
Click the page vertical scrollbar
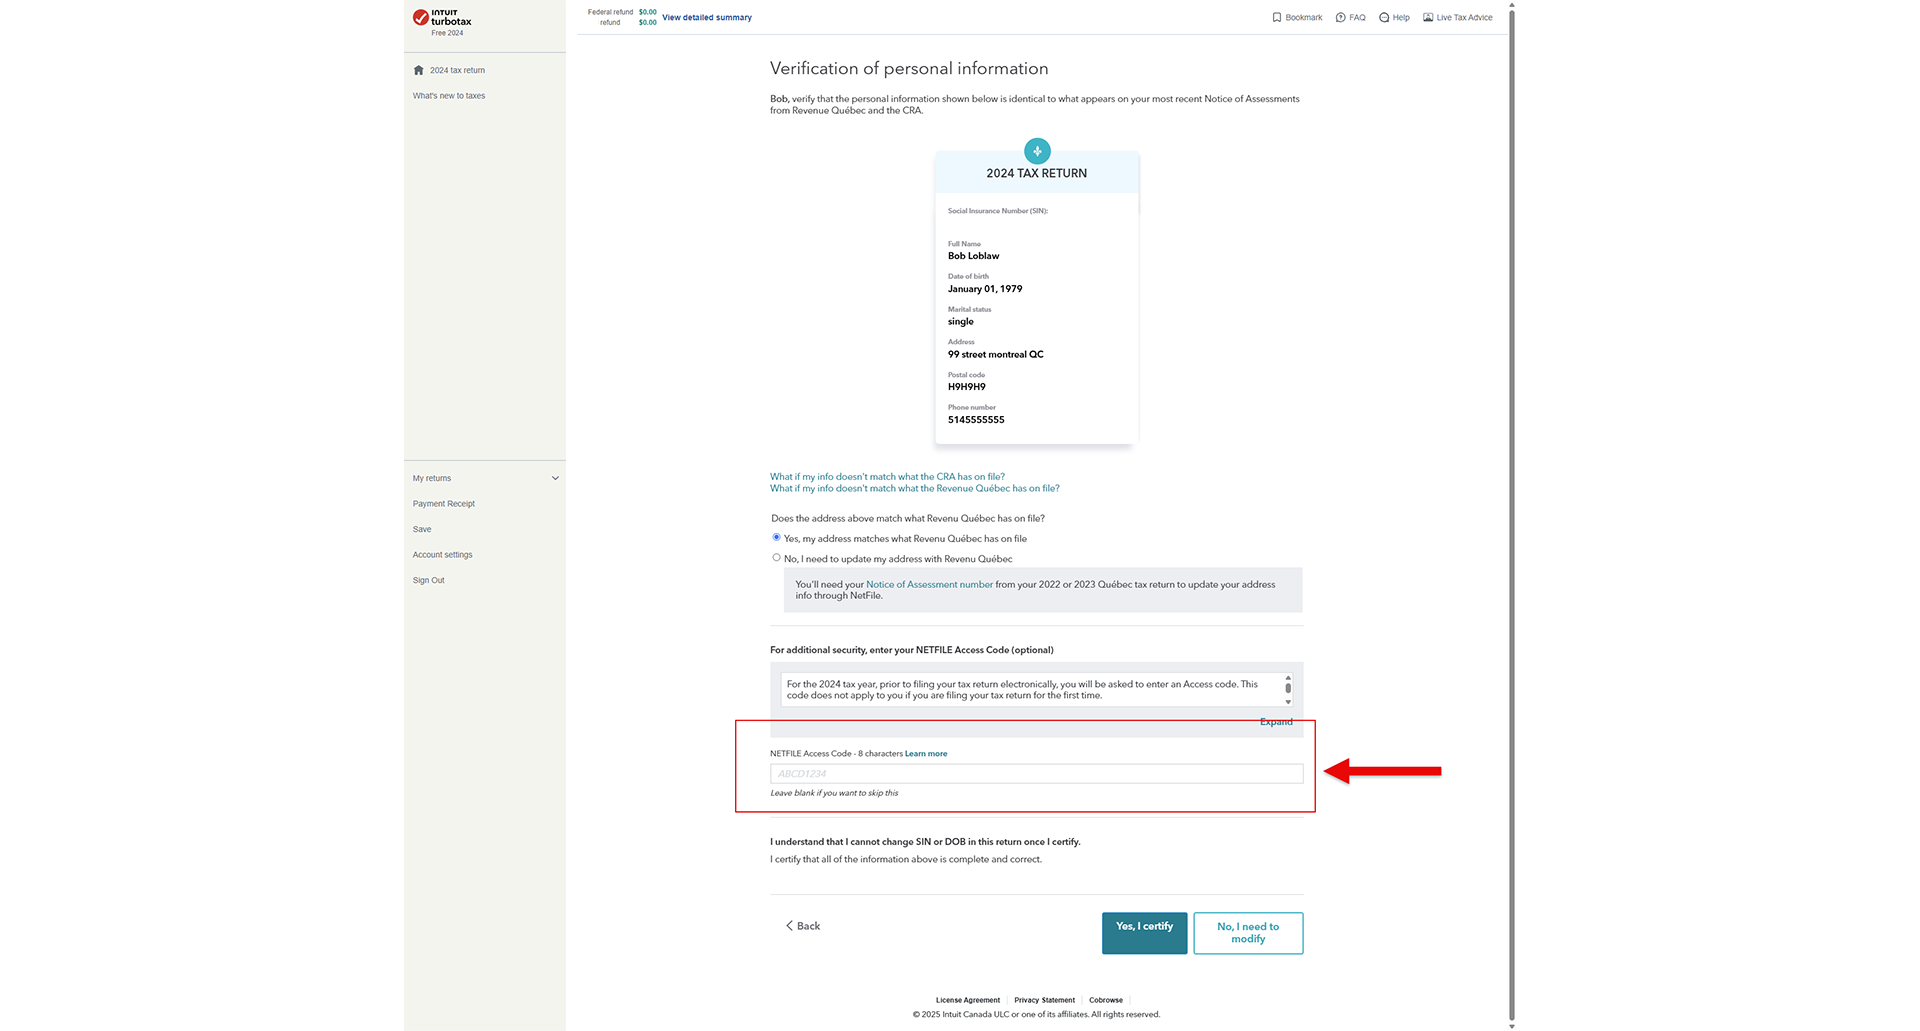coord(1511,515)
